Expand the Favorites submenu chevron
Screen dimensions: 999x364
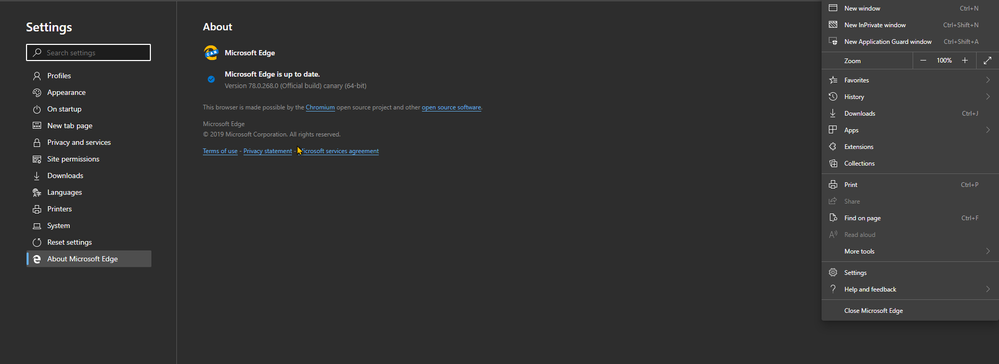(988, 80)
